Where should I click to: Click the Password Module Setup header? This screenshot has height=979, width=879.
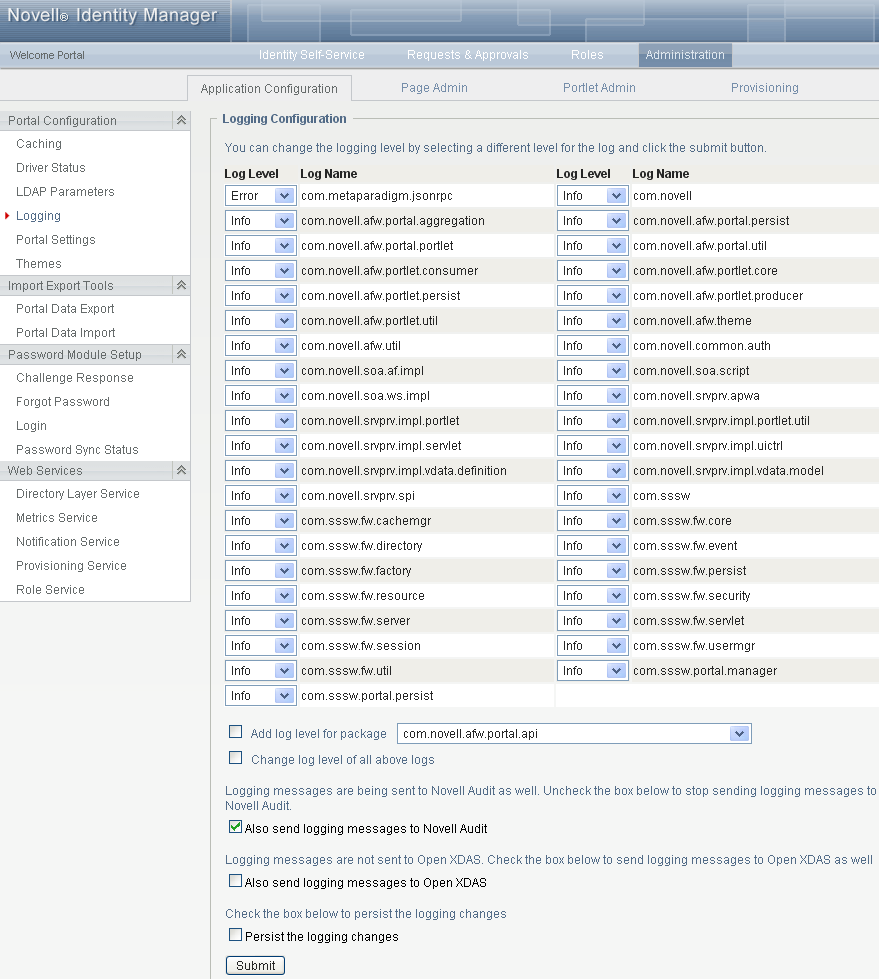pos(74,355)
